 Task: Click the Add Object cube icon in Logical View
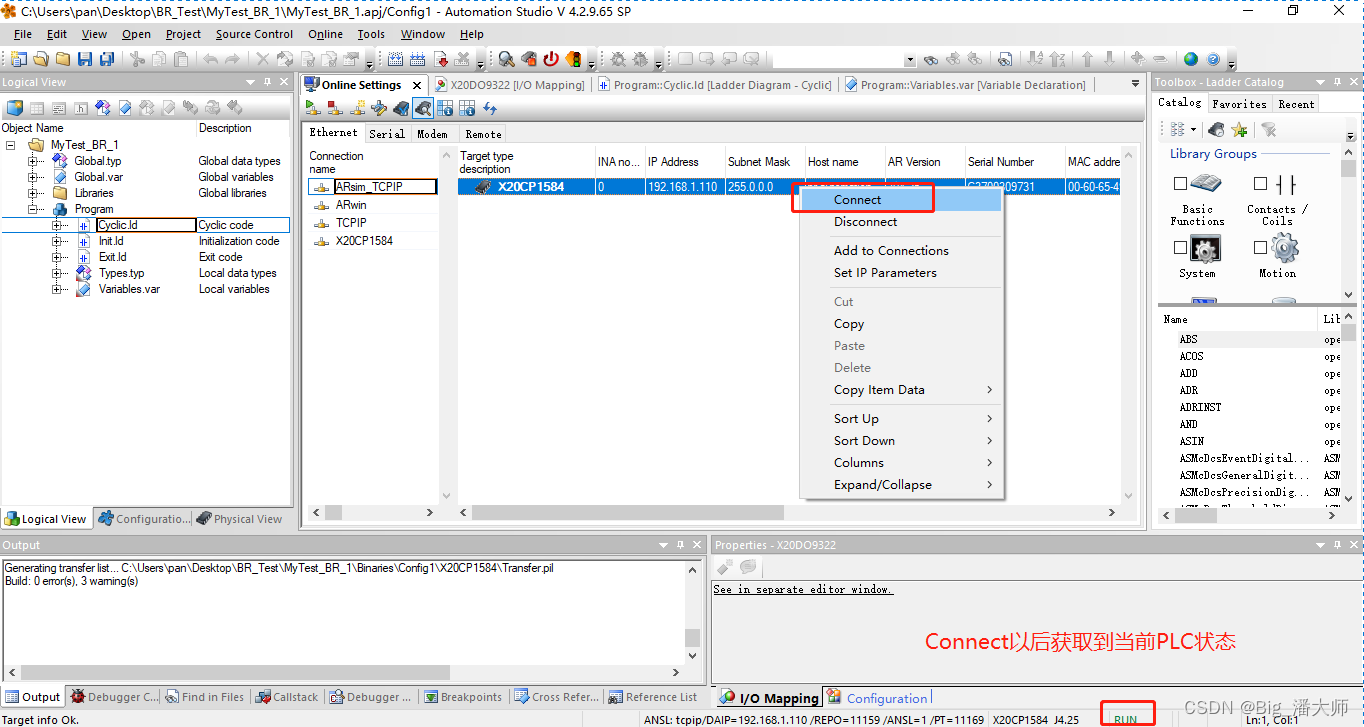(x=15, y=108)
